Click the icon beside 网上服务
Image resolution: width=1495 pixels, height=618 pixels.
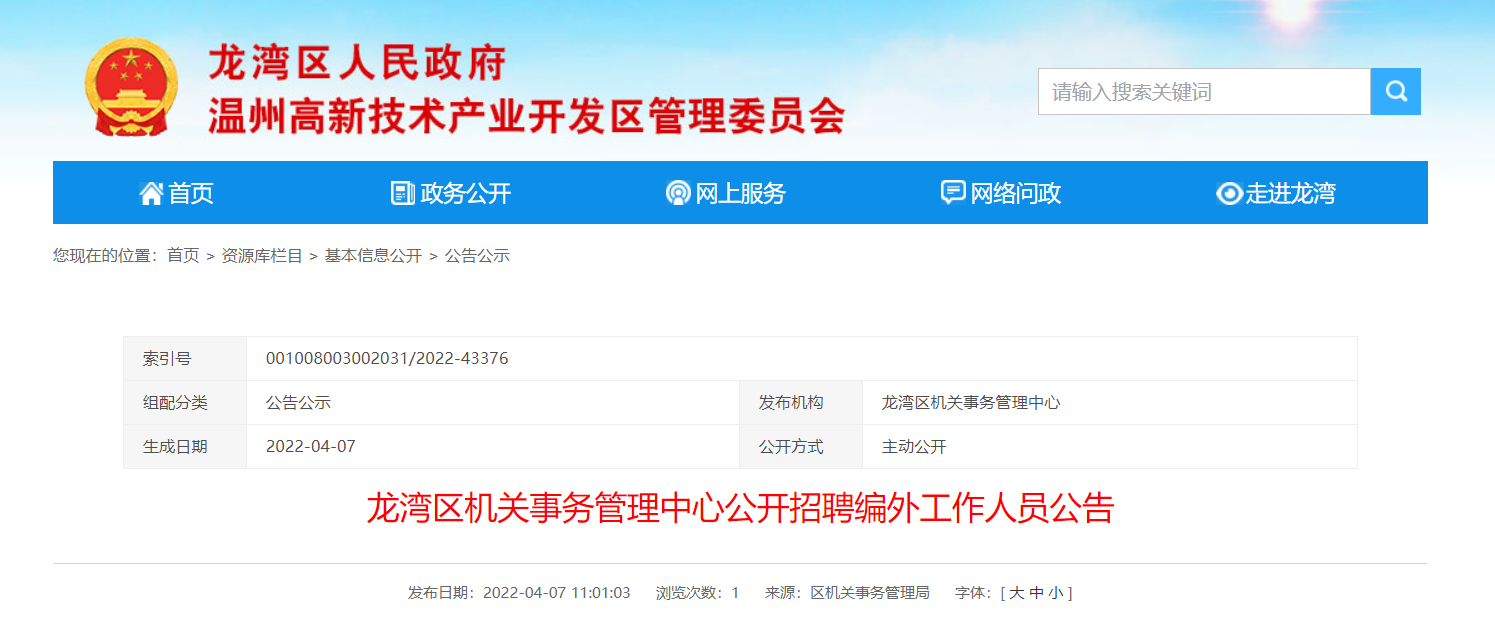[x=678, y=193]
